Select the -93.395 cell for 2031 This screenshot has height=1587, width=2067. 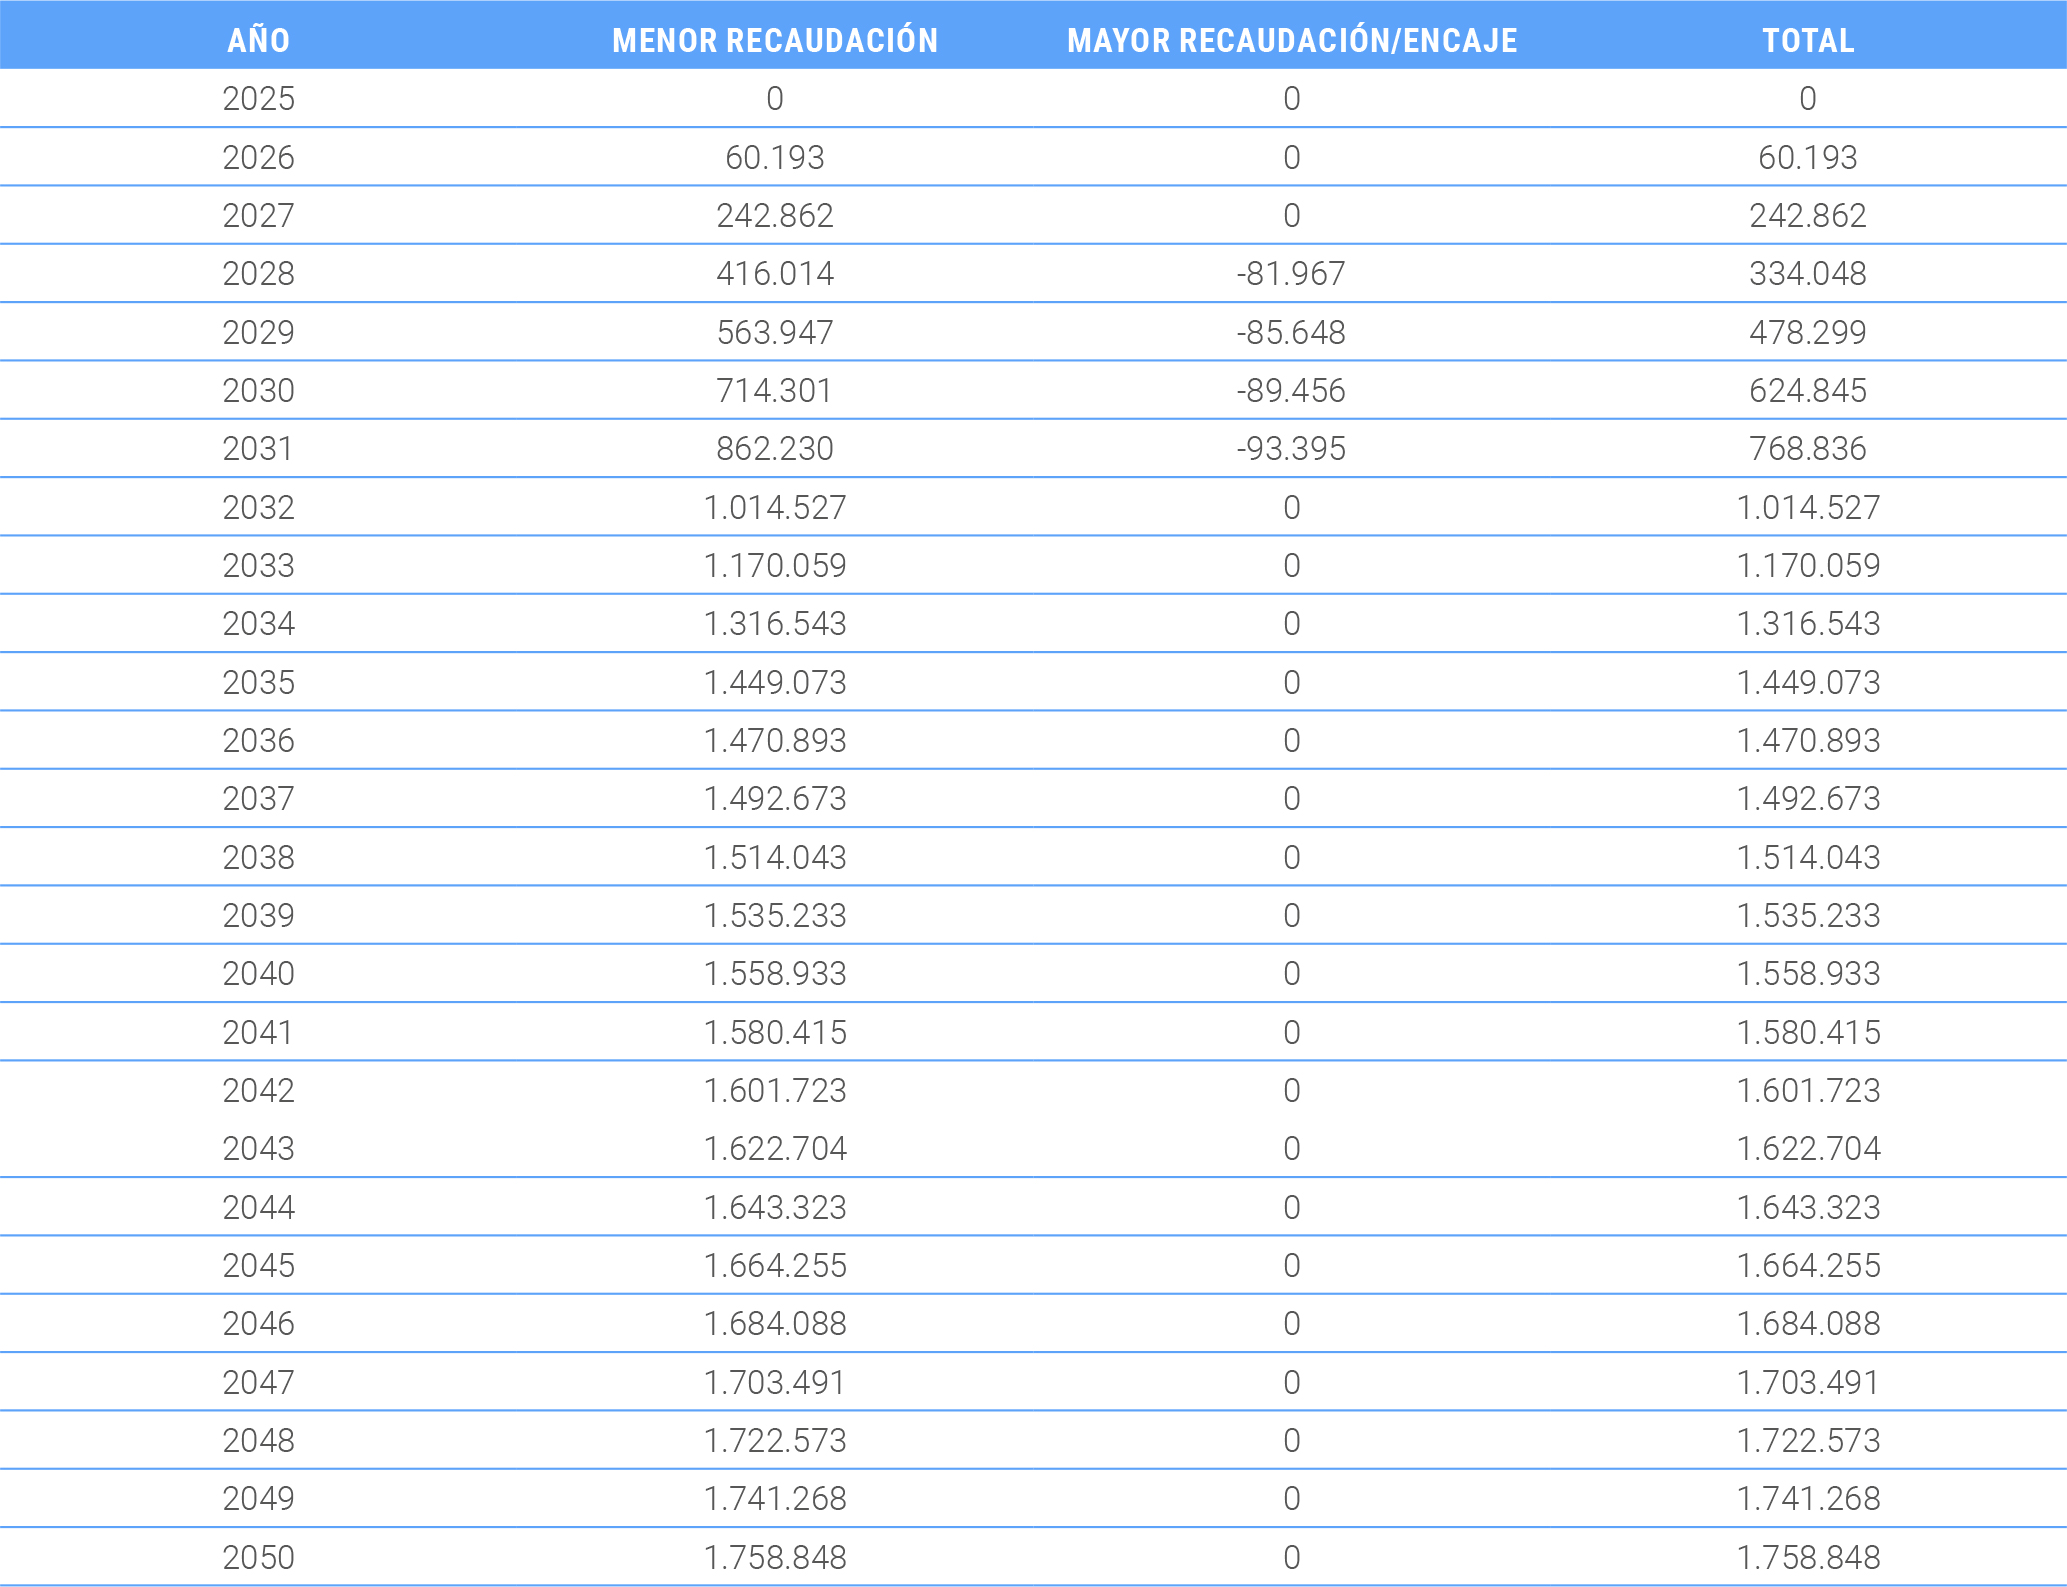tap(1291, 448)
